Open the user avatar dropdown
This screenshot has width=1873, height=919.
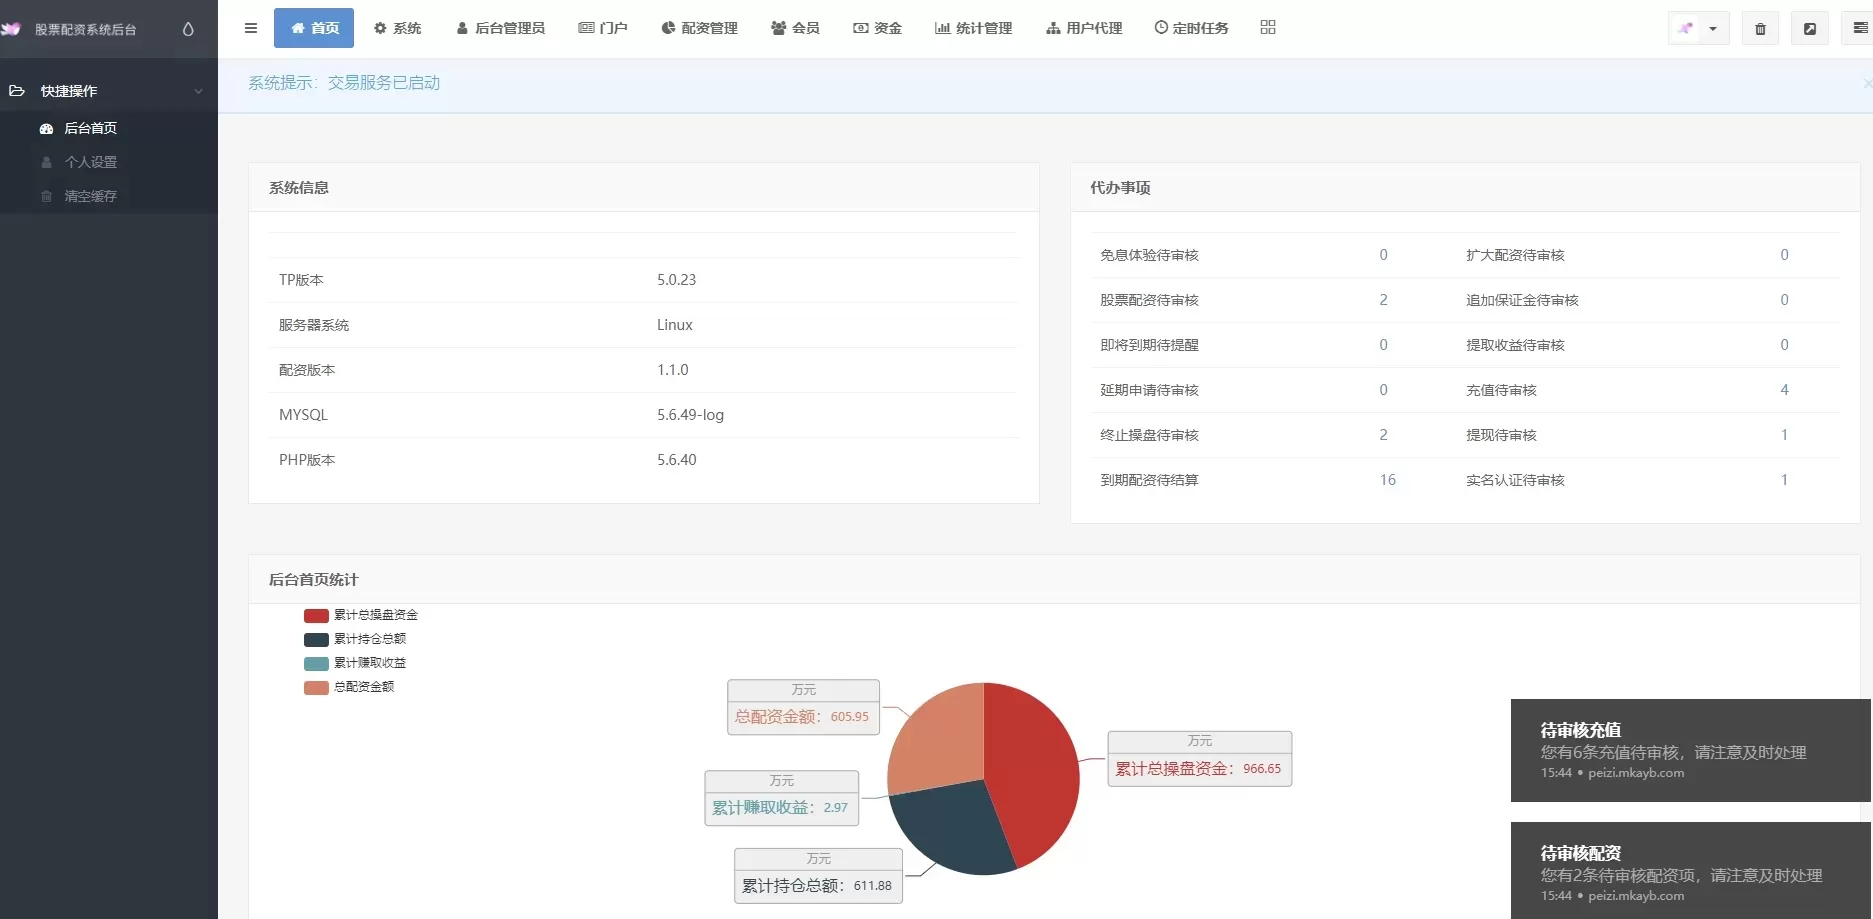(1697, 28)
